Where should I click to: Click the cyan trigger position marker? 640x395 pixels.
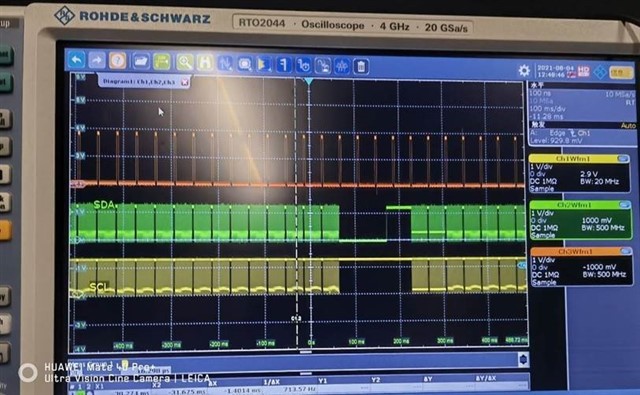[x=309, y=82]
